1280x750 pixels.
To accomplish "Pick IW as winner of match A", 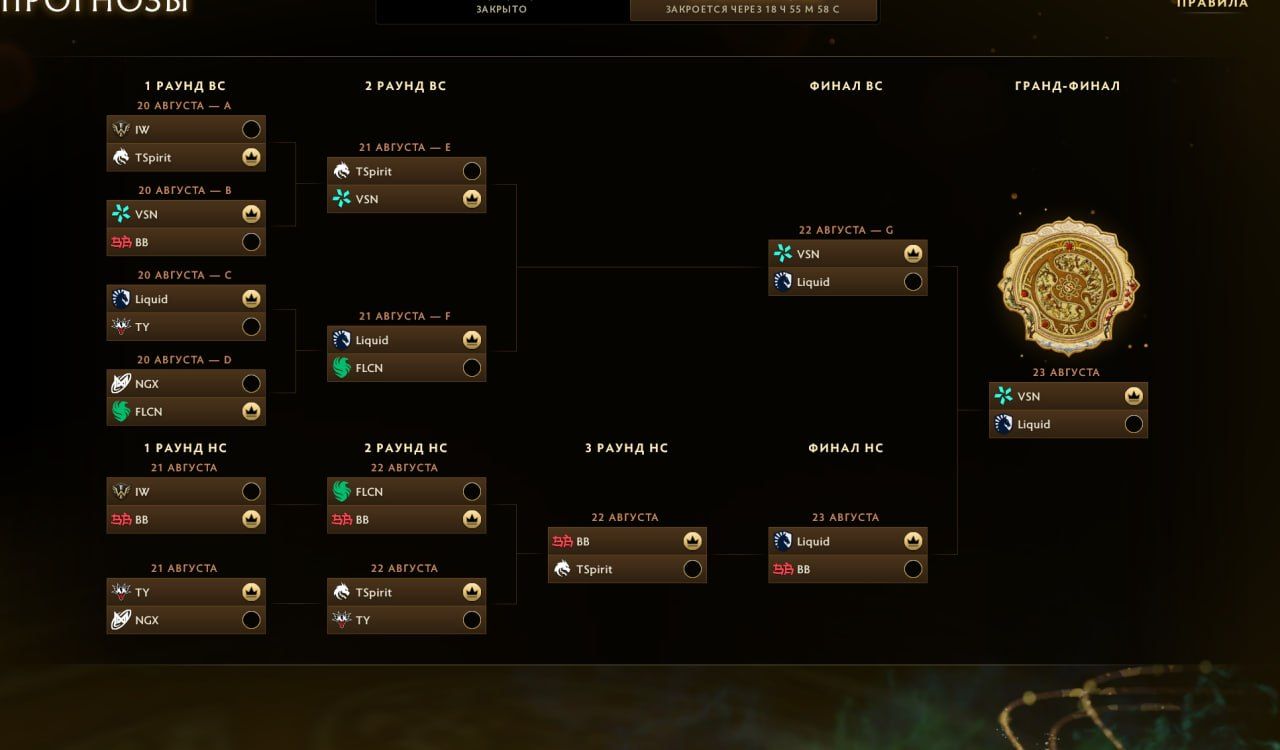I will click(251, 129).
